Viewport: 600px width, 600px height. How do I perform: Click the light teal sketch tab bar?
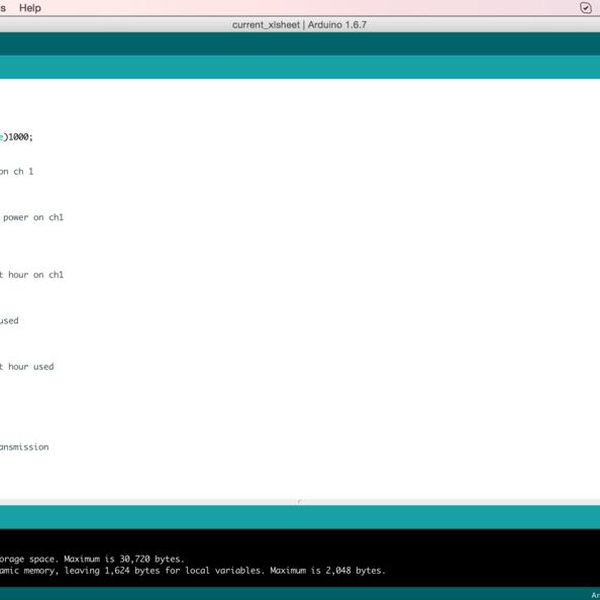click(x=299, y=68)
